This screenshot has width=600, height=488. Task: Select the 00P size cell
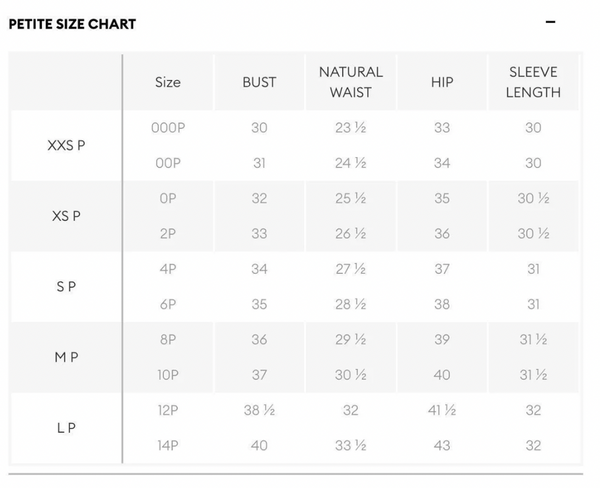coord(168,163)
